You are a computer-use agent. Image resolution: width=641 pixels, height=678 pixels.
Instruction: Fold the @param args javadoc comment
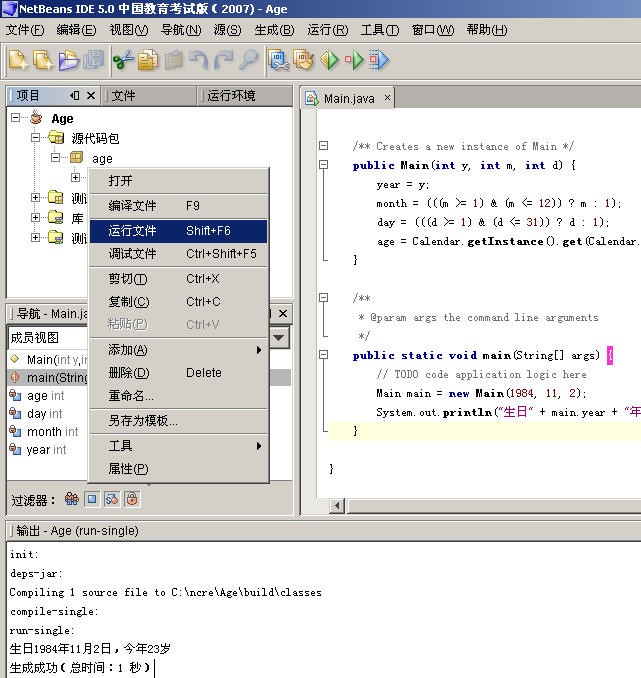click(324, 297)
